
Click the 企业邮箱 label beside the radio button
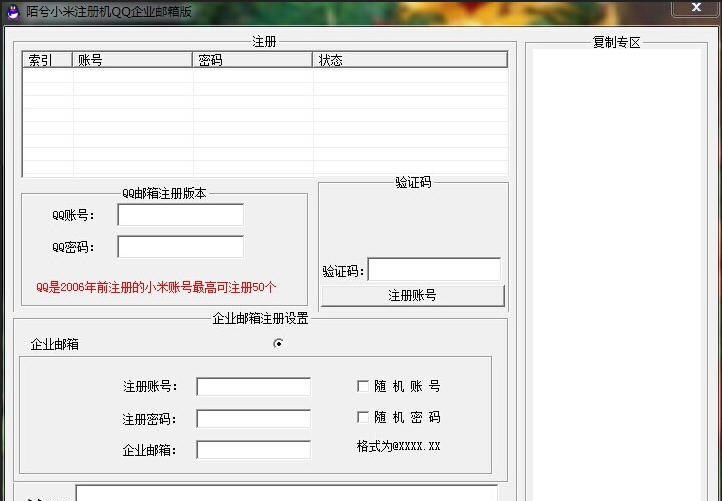click(x=54, y=344)
